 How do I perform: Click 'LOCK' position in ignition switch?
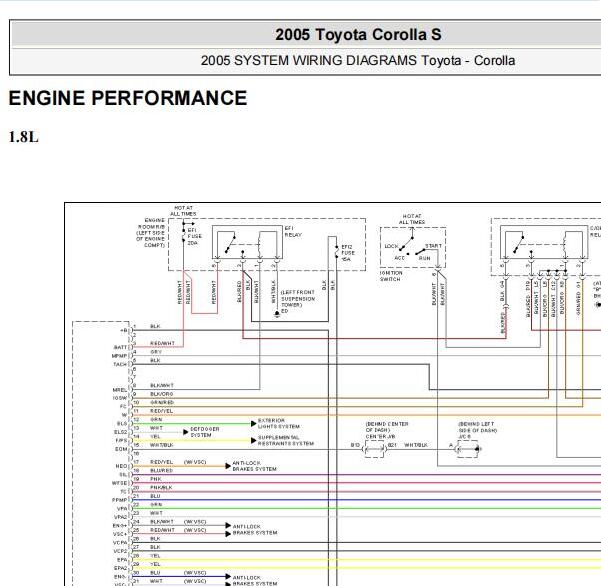(x=391, y=246)
